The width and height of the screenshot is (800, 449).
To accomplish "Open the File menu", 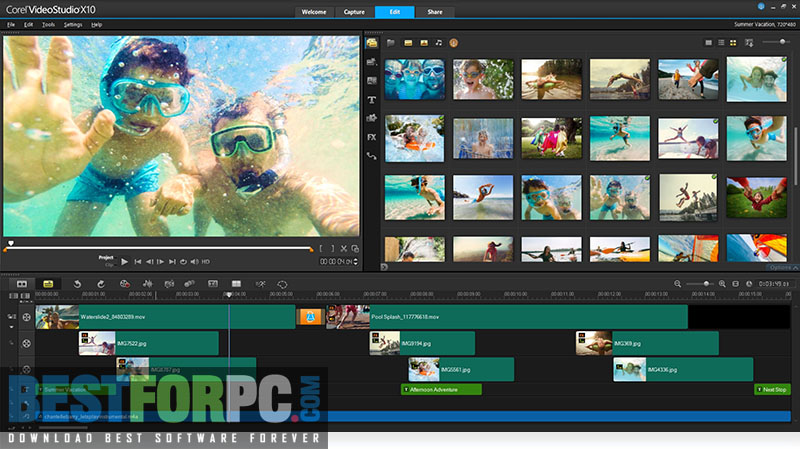I will point(11,24).
